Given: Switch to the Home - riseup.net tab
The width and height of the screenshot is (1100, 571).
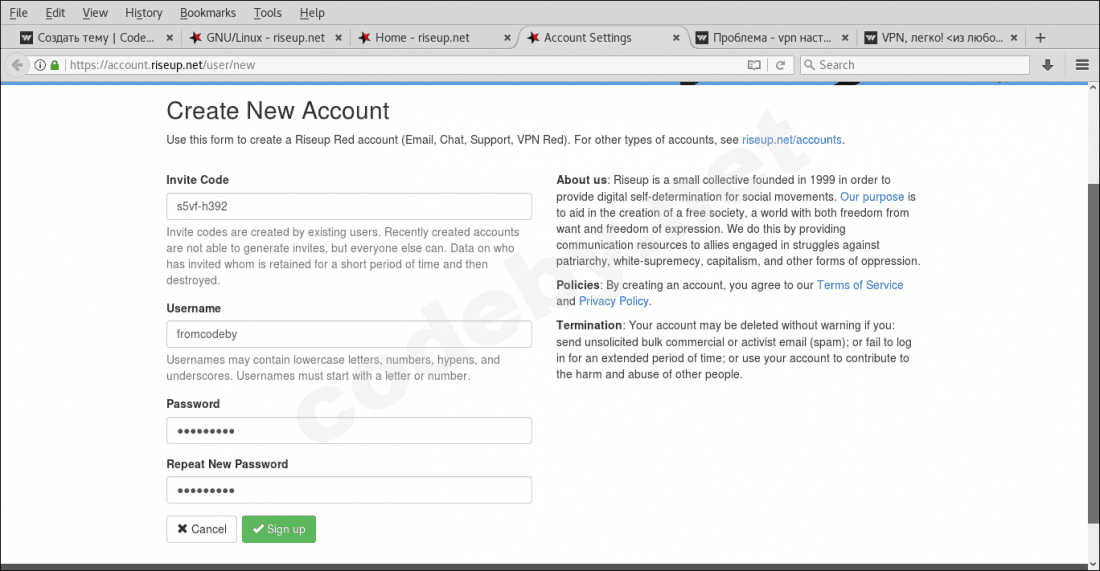Looking at the screenshot, I should (422, 38).
